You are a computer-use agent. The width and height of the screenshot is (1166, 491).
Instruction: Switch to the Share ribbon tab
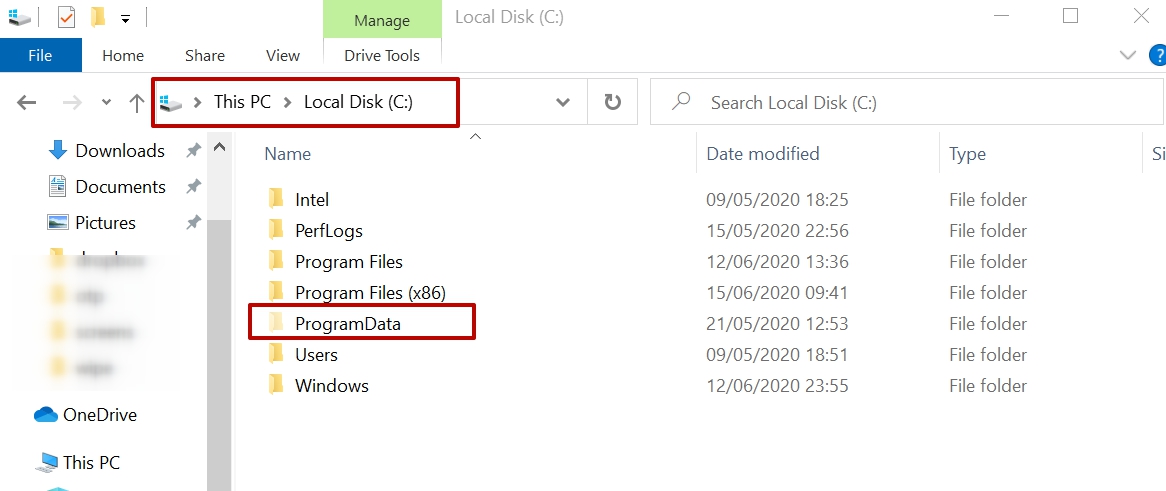coord(205,55)
